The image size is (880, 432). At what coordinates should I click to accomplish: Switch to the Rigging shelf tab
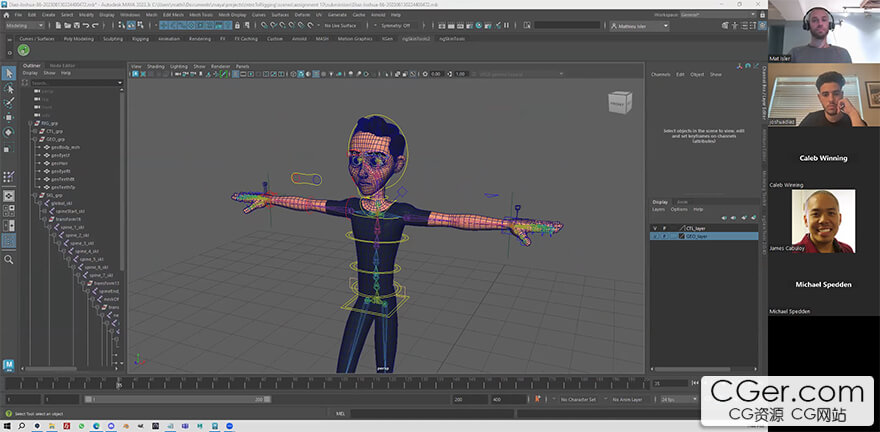tap(139, 39)
